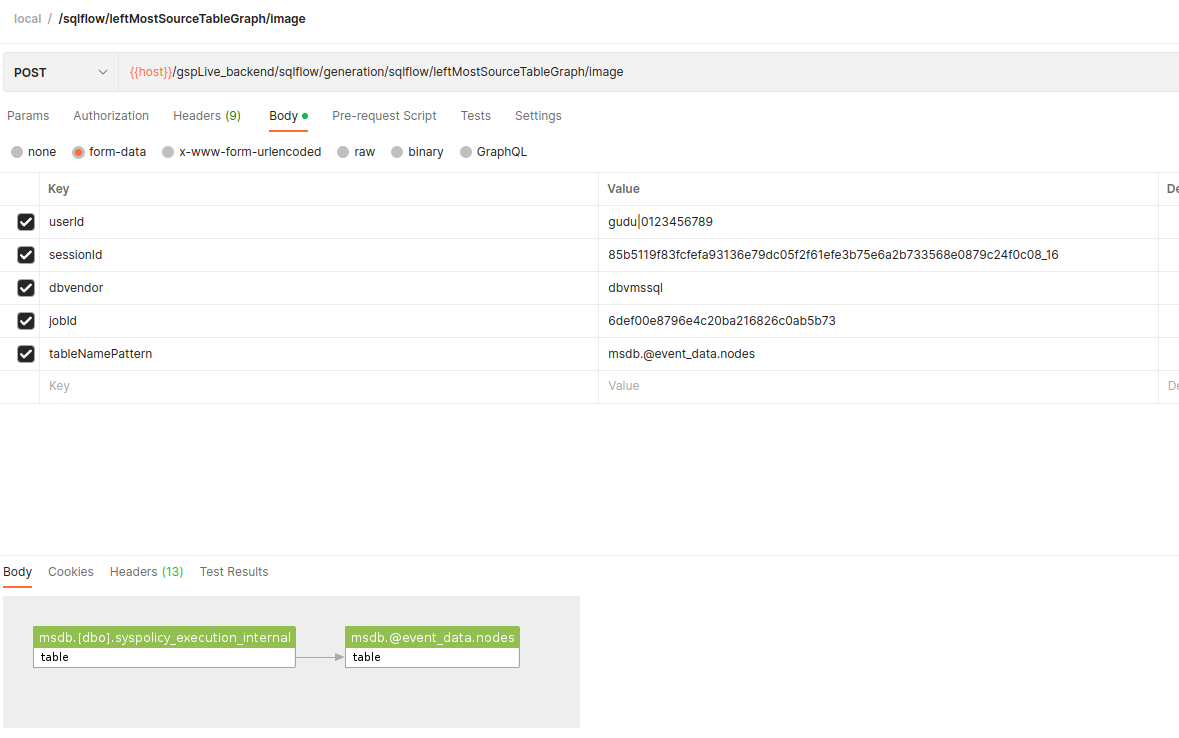Viewport: 1179px width, 738px height.
Task: Switch to the Pre-request Script tab
Action: 384,116
